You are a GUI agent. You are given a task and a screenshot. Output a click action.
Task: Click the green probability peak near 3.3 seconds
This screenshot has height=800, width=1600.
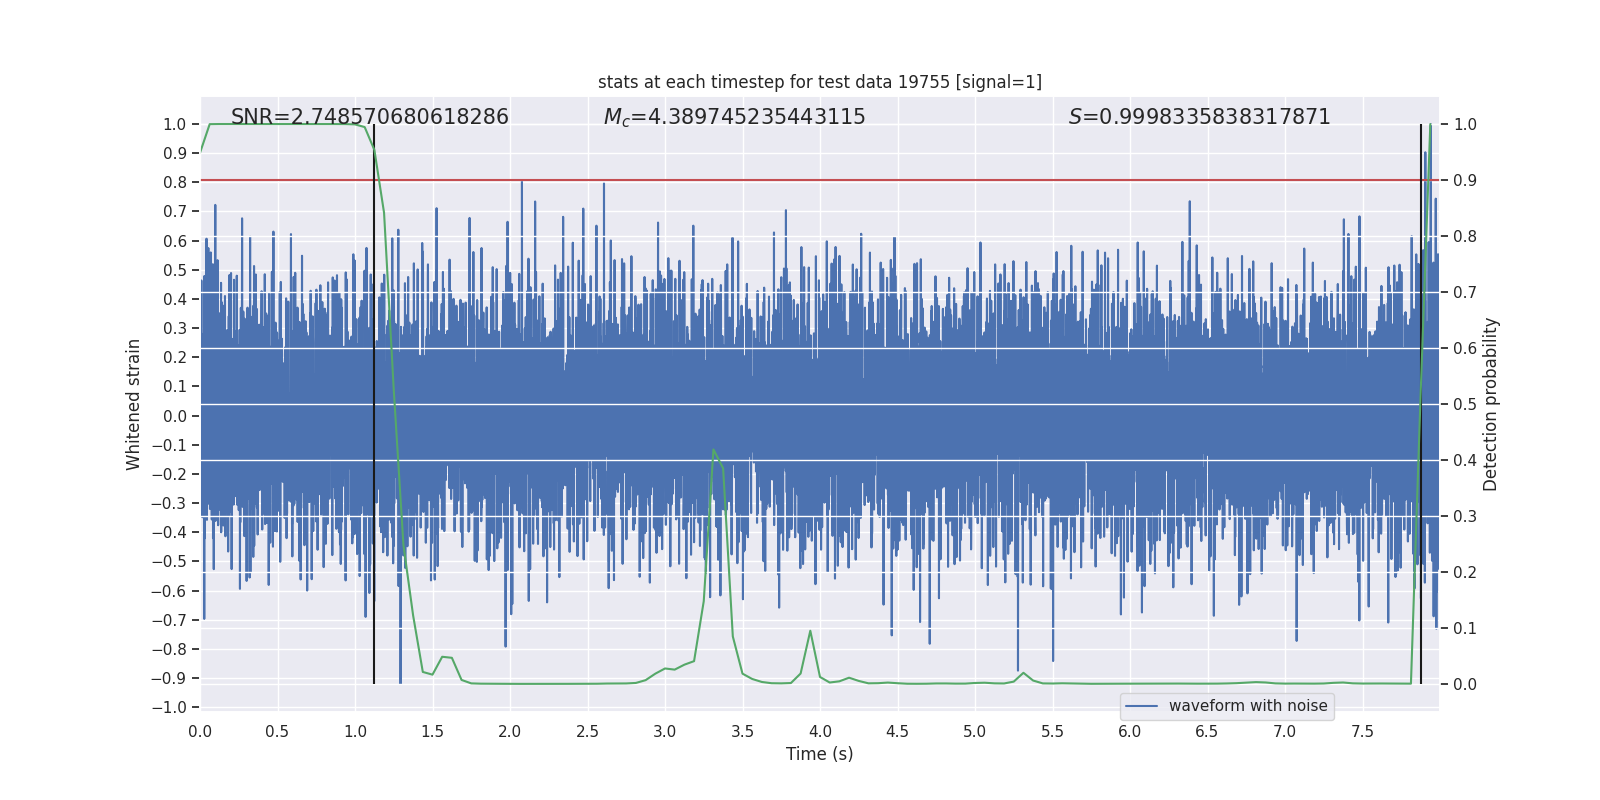[x=713, y=451]
